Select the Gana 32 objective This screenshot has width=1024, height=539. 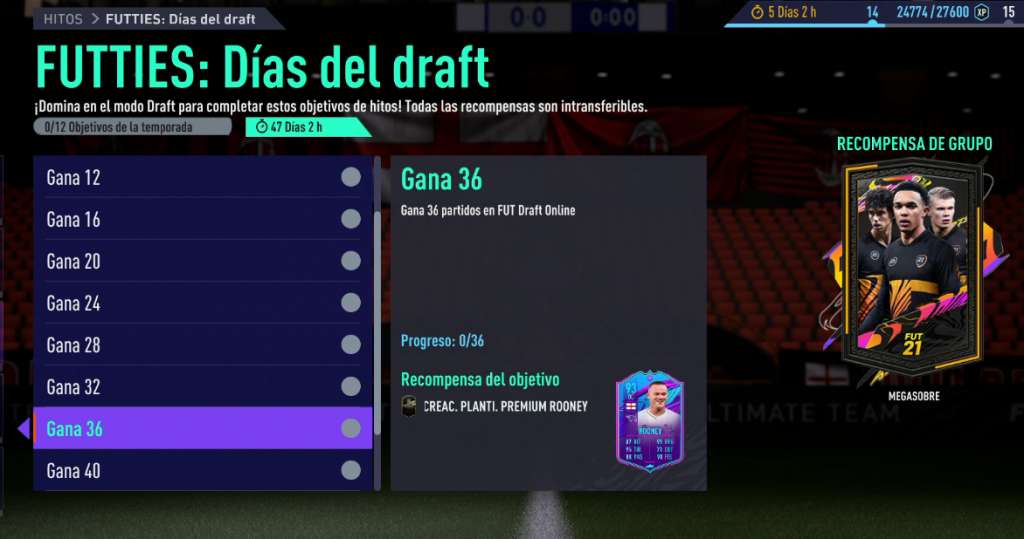coord(202,386)
